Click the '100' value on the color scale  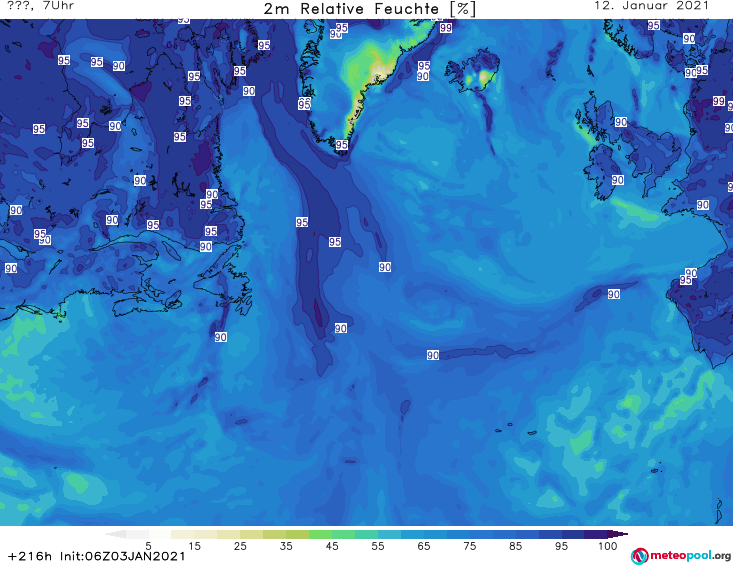(607, 546)
